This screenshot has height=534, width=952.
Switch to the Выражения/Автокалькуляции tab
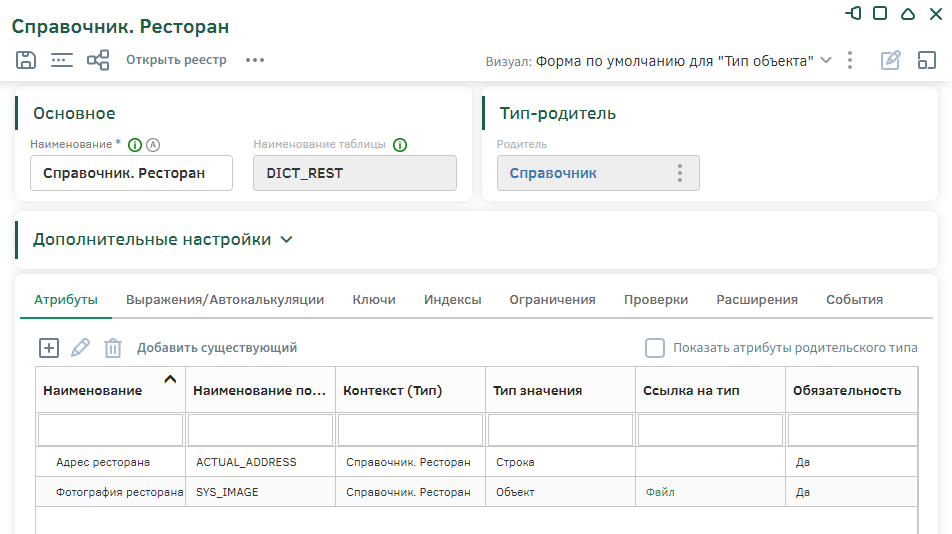pos(225,299)
